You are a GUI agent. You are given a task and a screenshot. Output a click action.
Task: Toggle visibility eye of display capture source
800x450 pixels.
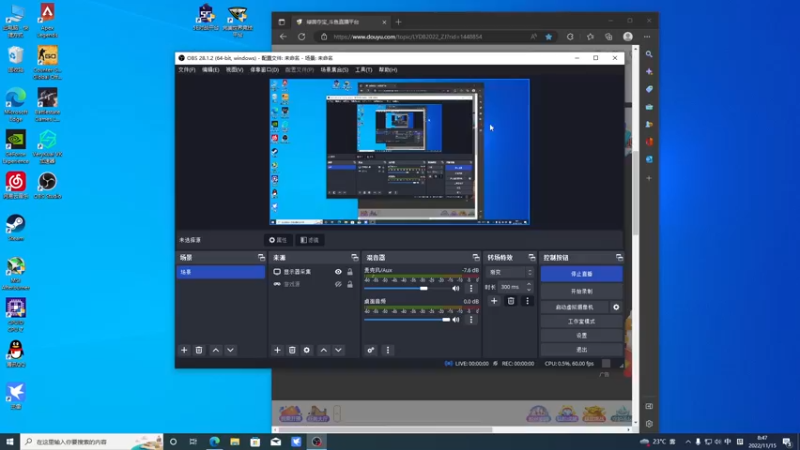click(x=338, y=272)
